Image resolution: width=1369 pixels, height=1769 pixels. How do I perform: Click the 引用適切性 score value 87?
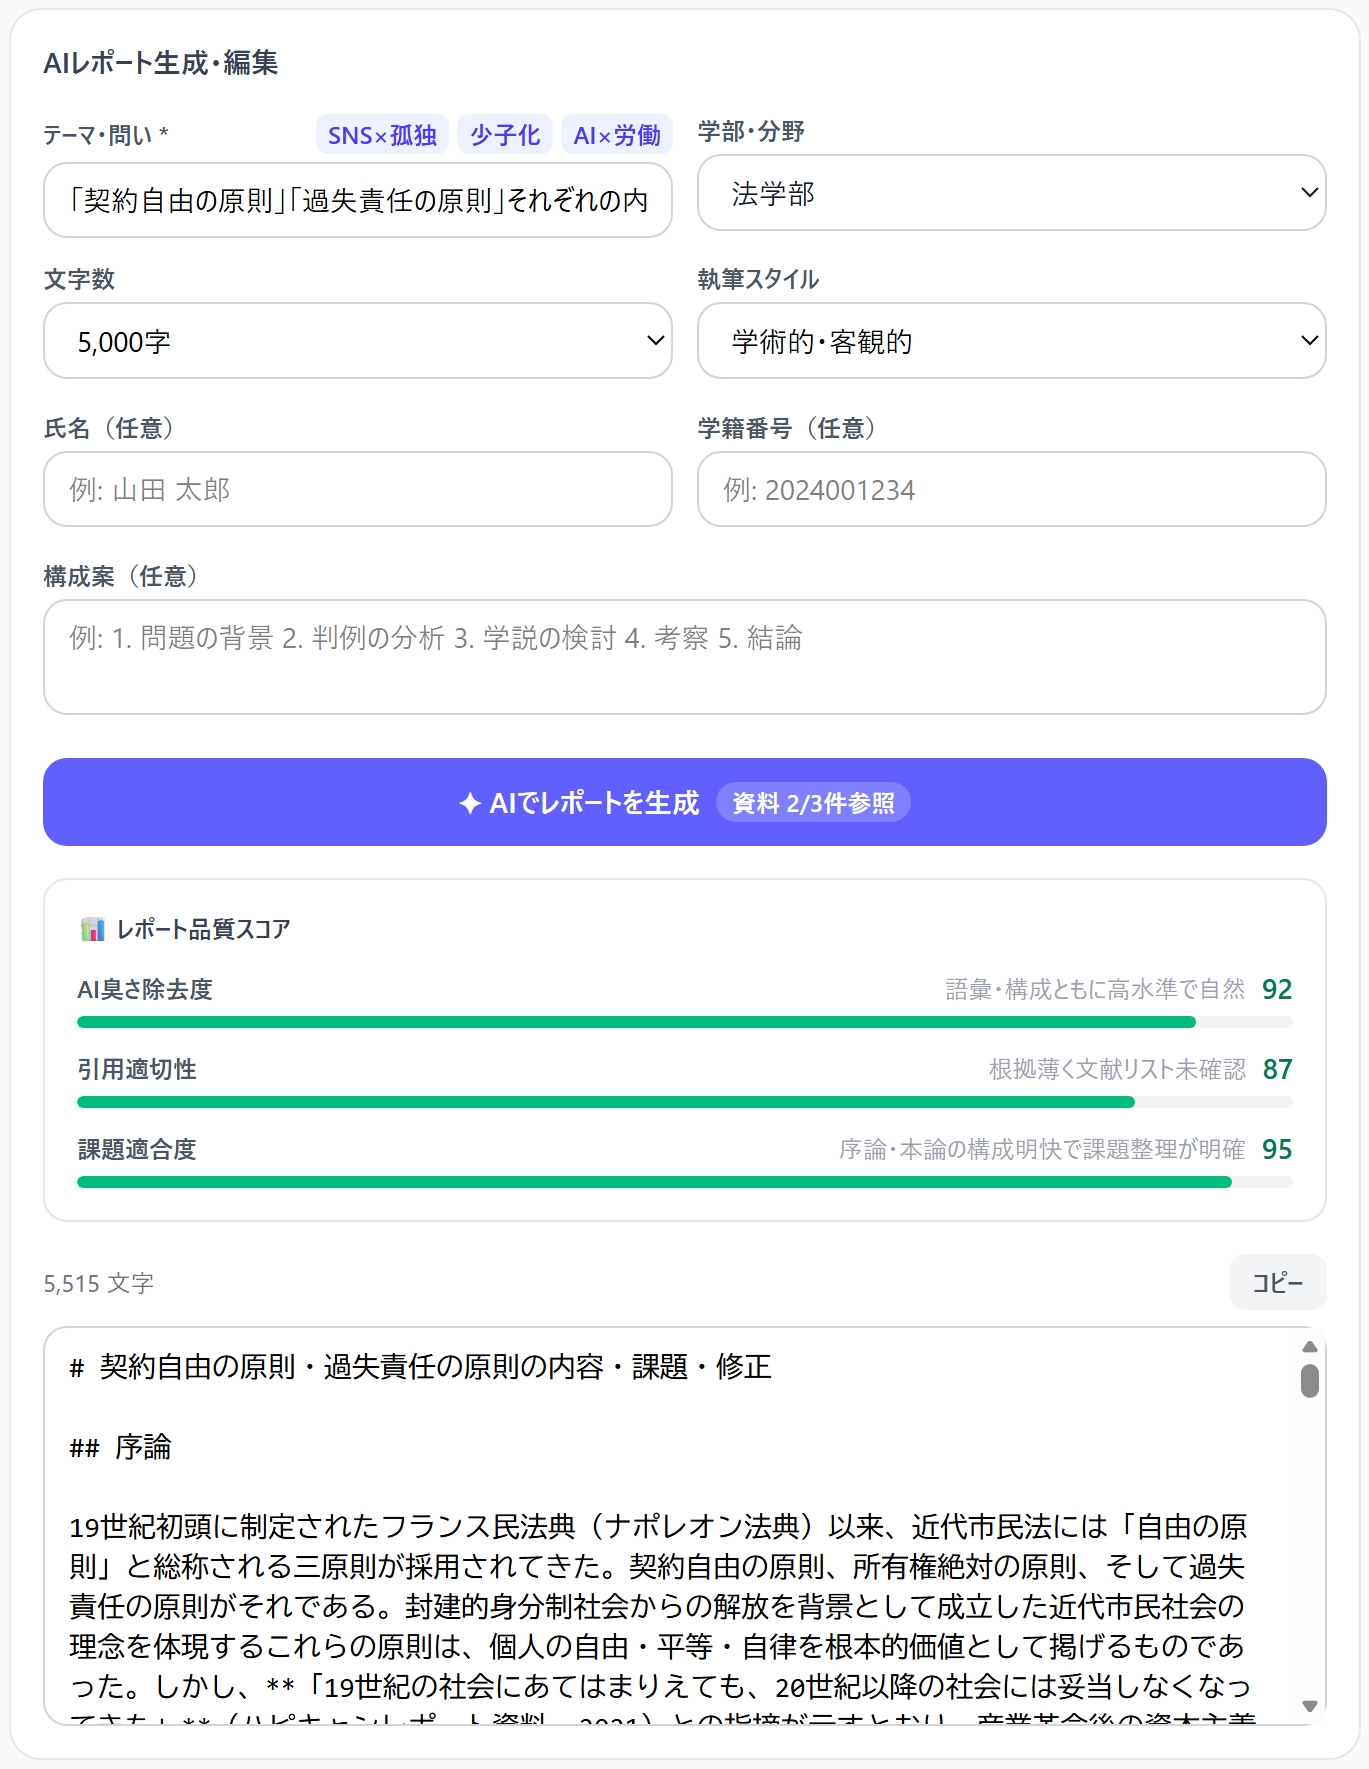pyautogui.click(x=1277, y=1069)
